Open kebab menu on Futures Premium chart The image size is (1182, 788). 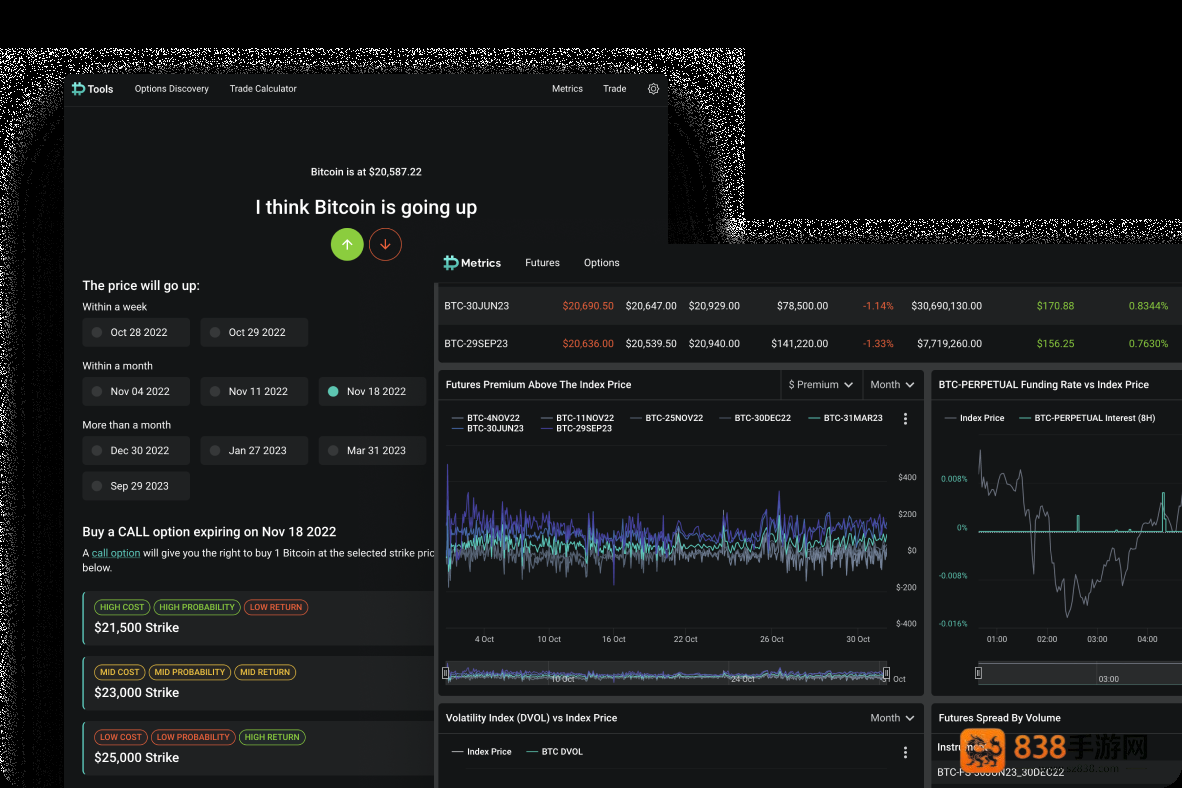905,419
